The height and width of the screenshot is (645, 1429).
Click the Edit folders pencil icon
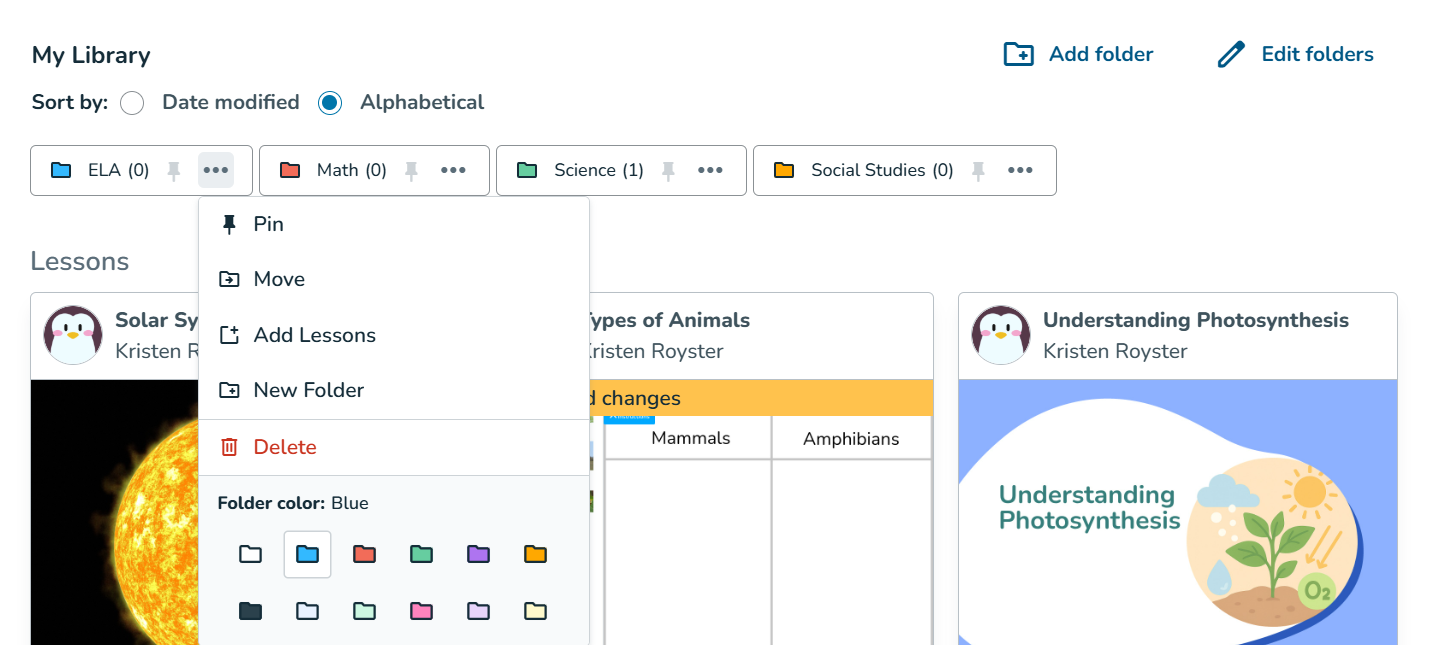click(x=1231, y=54)
